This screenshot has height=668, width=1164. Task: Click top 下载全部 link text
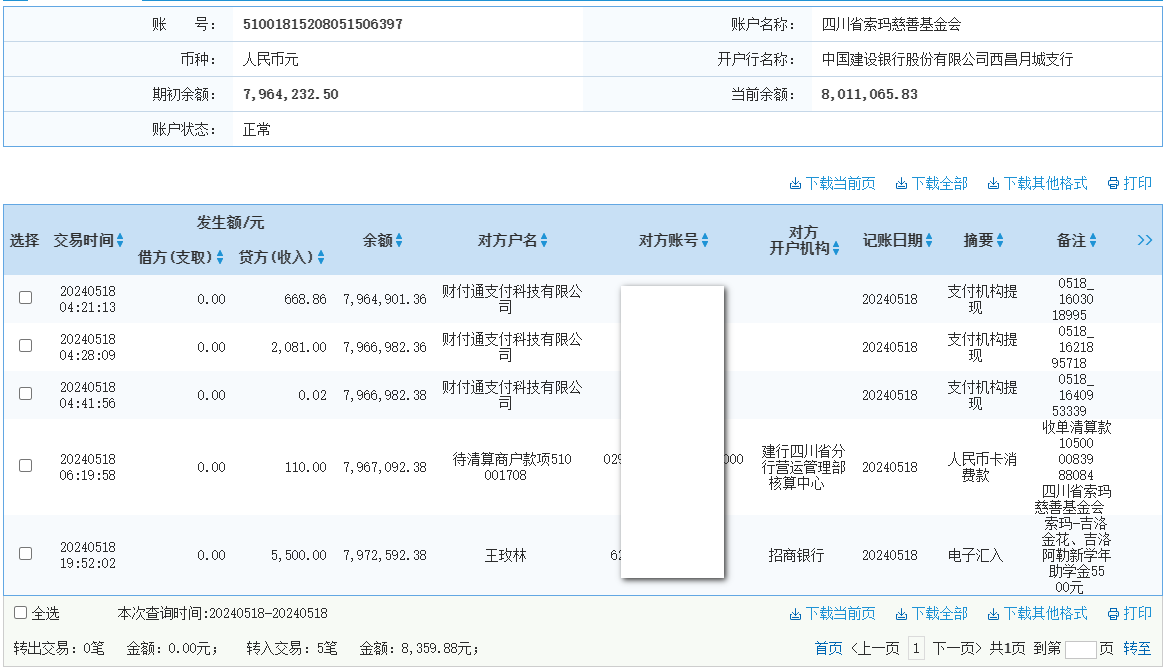pos(940,183)
